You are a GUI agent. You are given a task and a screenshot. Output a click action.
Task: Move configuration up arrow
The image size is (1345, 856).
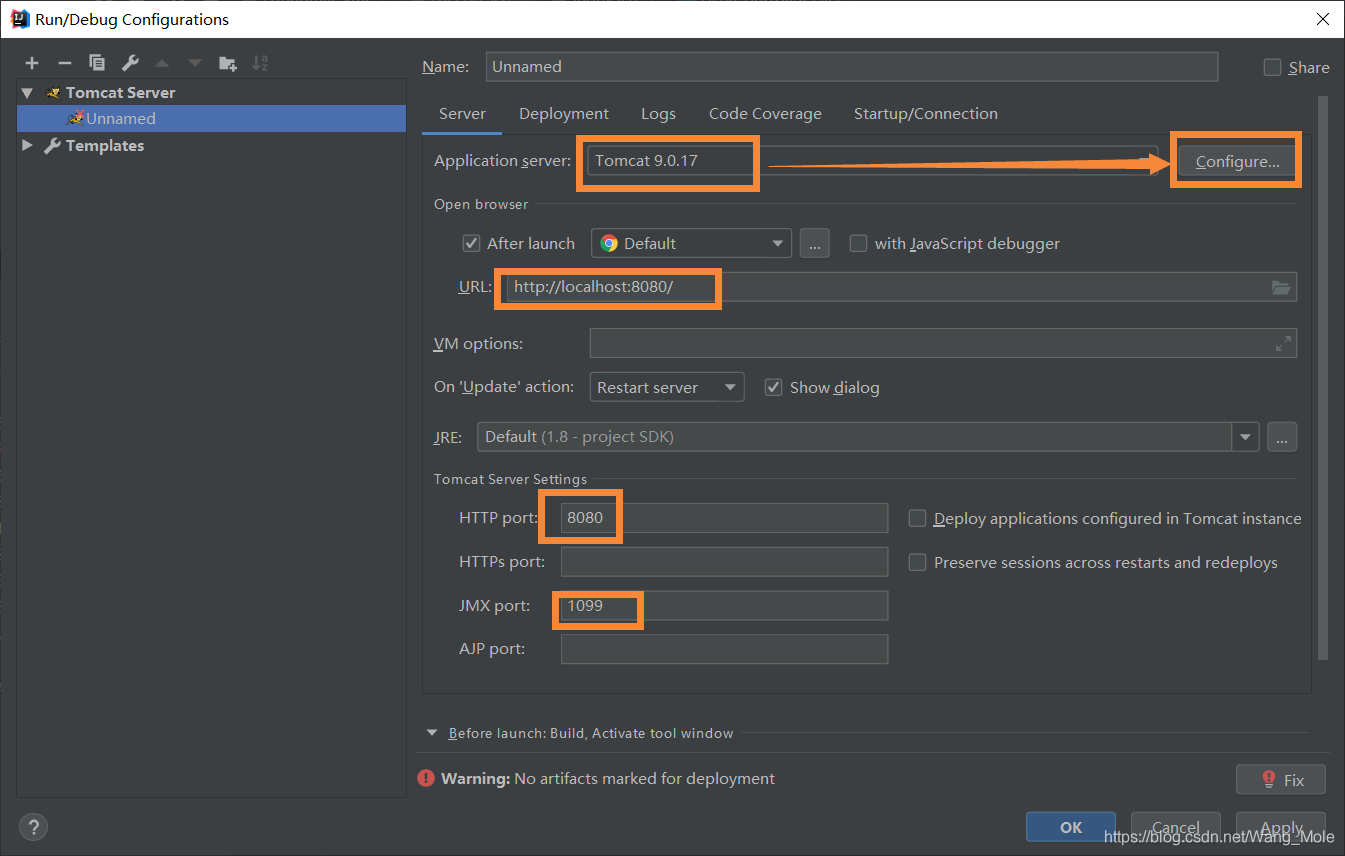[162, 63]
